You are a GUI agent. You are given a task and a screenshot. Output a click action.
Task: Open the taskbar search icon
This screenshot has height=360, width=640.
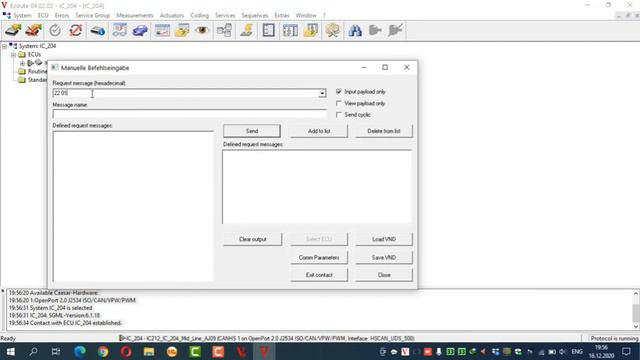click(x=33, y=351)
